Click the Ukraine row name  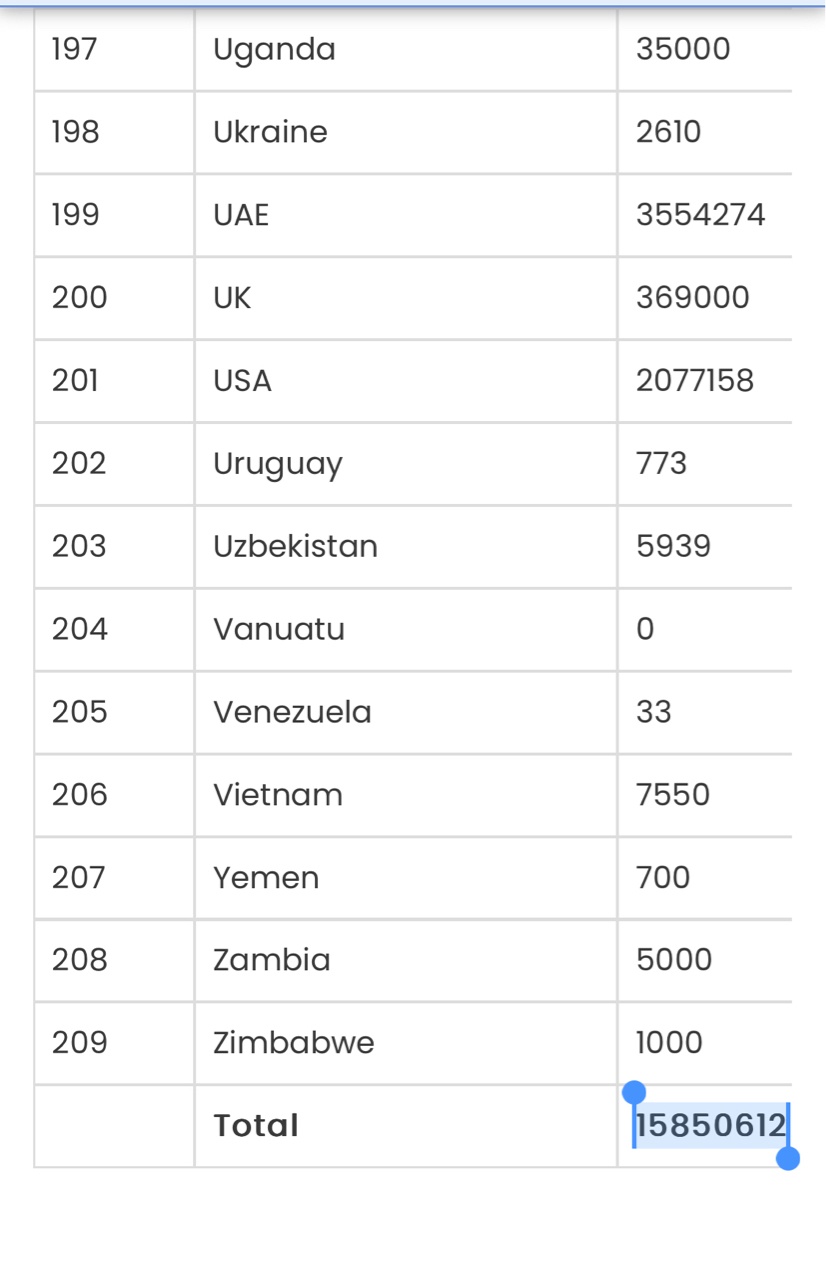coord(270,132)
